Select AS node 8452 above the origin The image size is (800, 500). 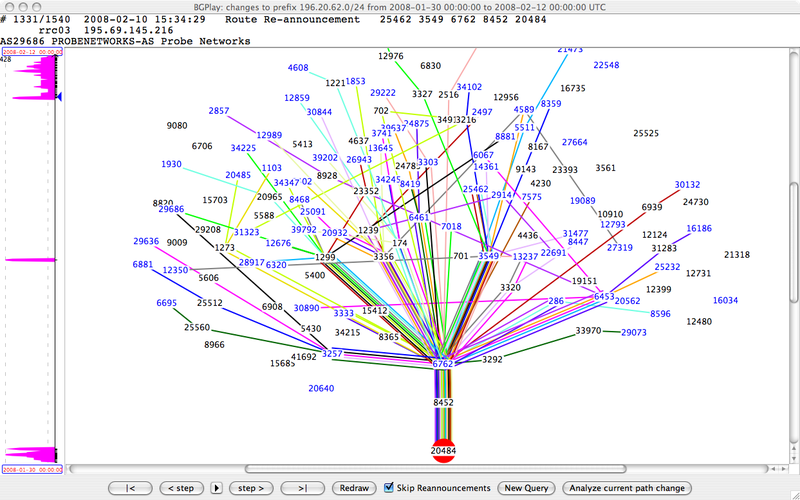(443, 402)
